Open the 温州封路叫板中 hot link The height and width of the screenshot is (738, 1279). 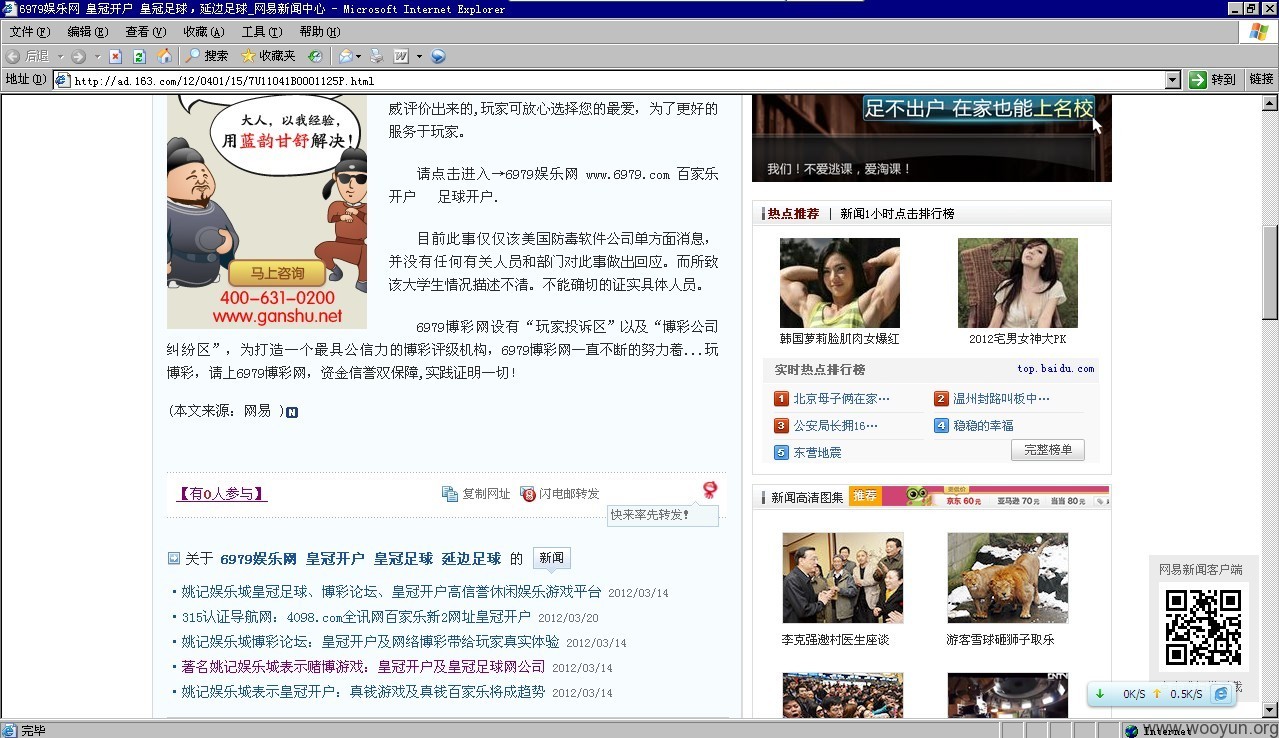pos(1001,399)
